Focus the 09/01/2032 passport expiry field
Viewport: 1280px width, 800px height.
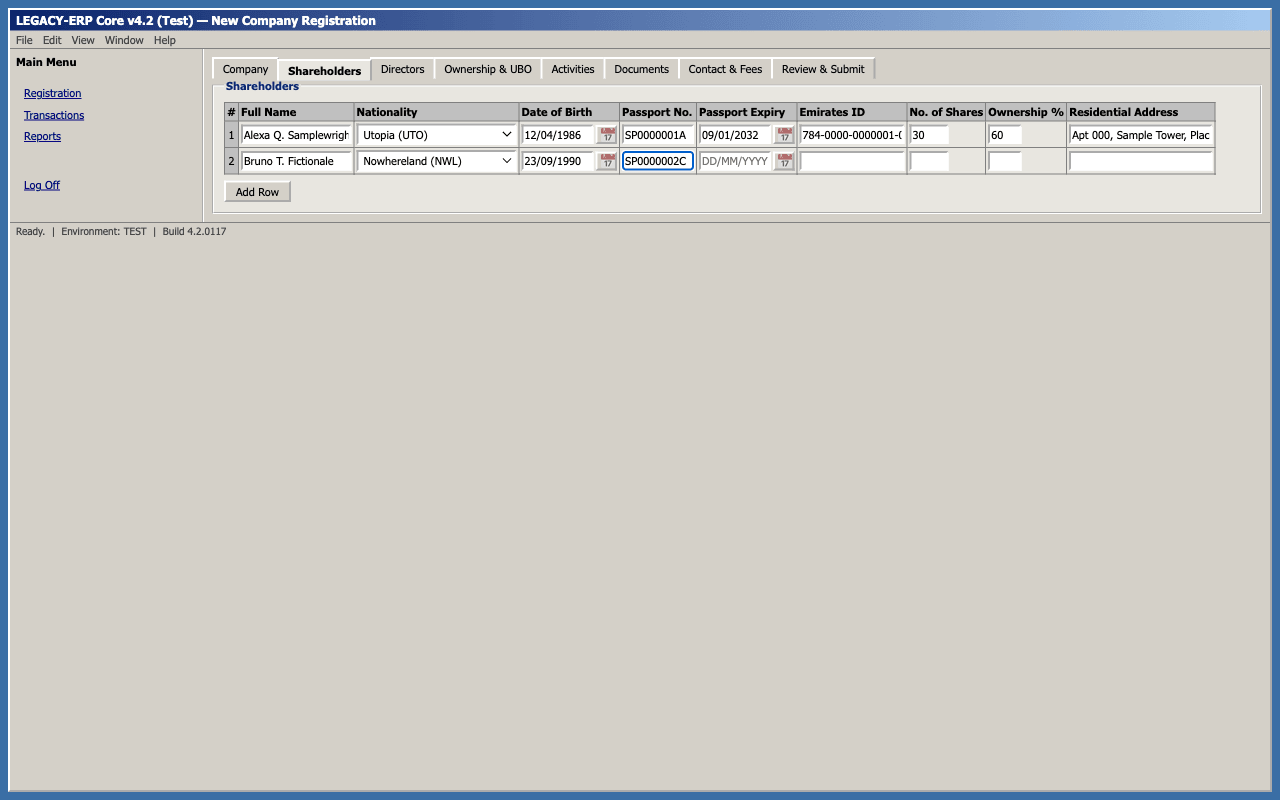click(736, 135)
